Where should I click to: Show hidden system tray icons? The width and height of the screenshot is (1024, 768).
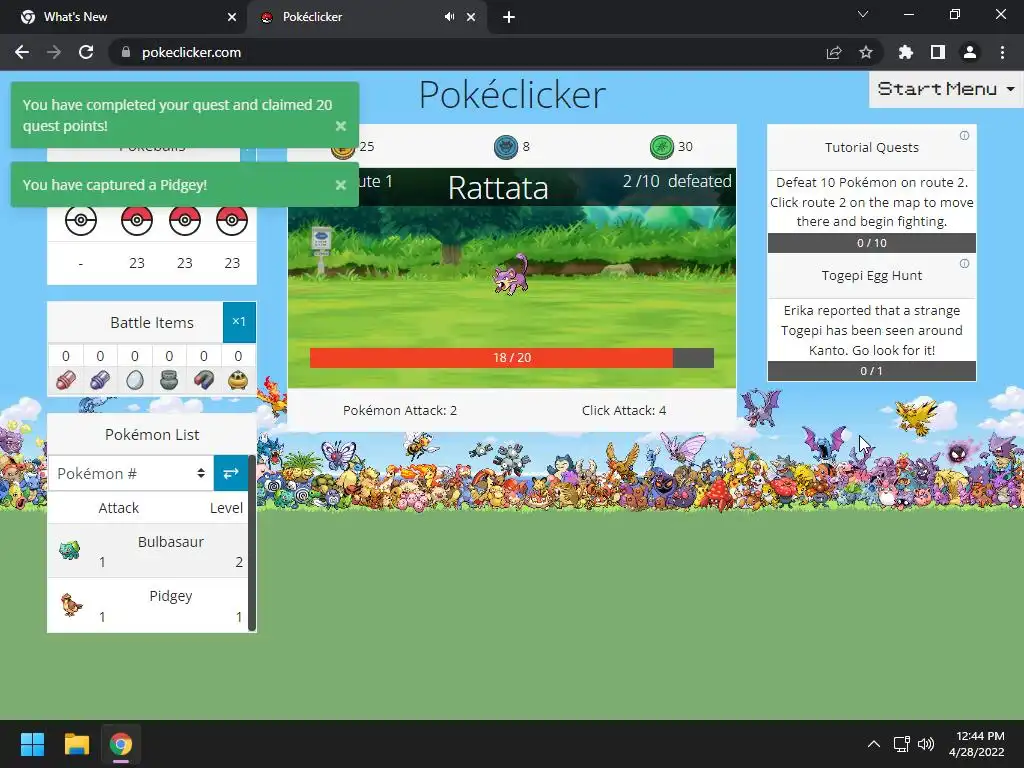click(x=873, y=744)
